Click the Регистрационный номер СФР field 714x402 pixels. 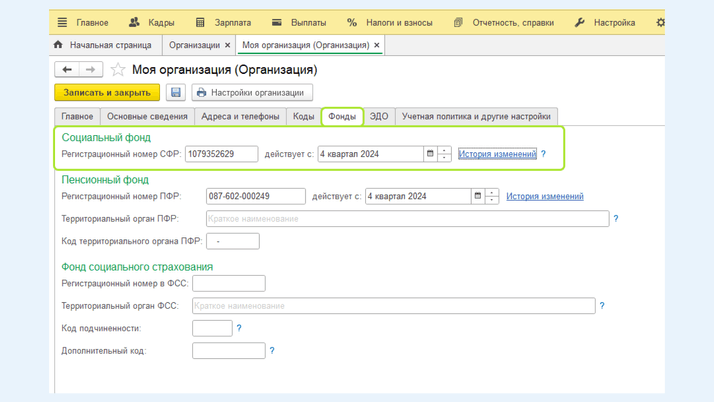pos(221,154)
